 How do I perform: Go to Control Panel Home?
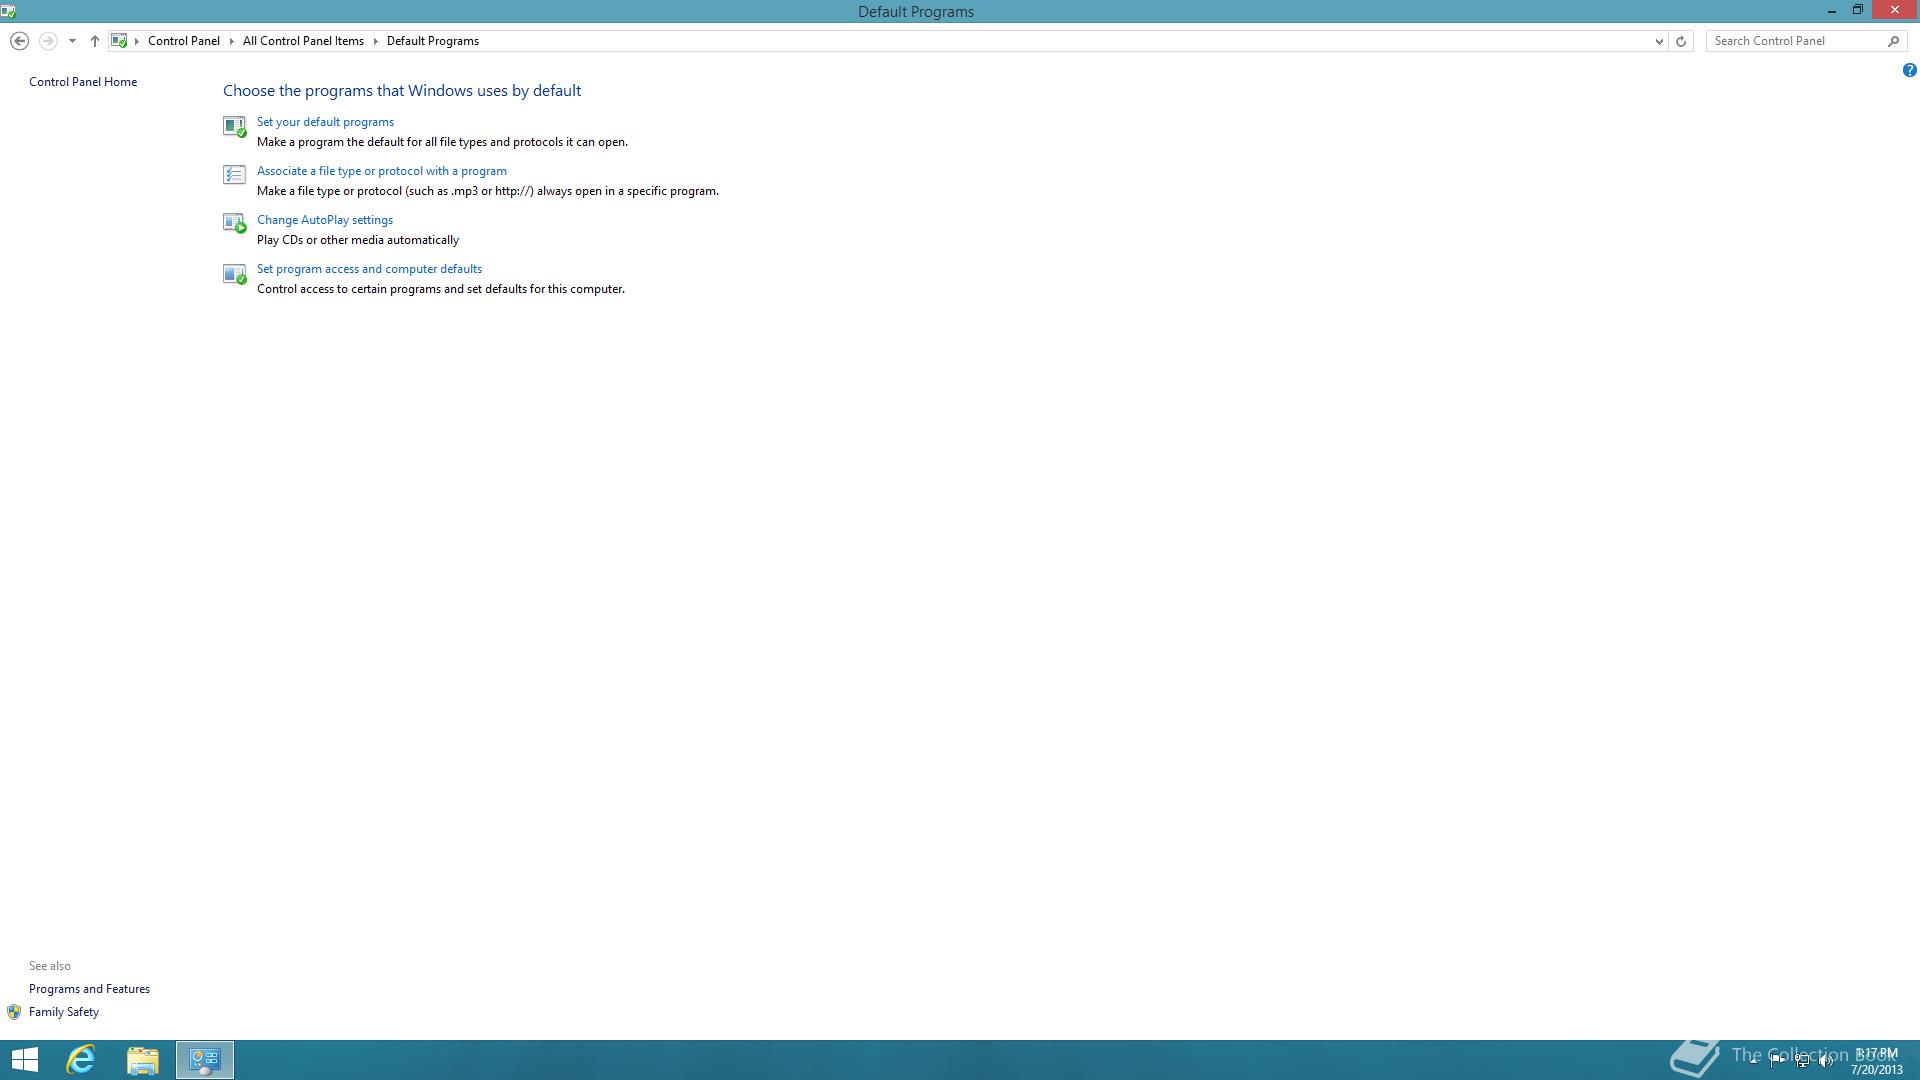[83, 82]
